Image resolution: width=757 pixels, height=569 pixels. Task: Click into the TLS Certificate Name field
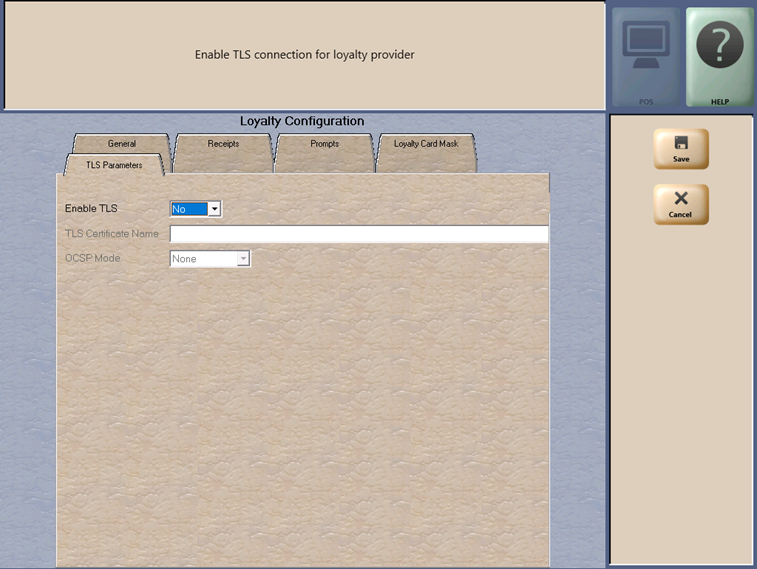(358, 234)
